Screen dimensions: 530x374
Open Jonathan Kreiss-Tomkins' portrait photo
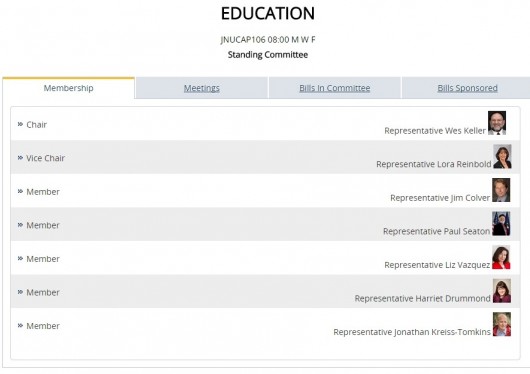point(502,324)
